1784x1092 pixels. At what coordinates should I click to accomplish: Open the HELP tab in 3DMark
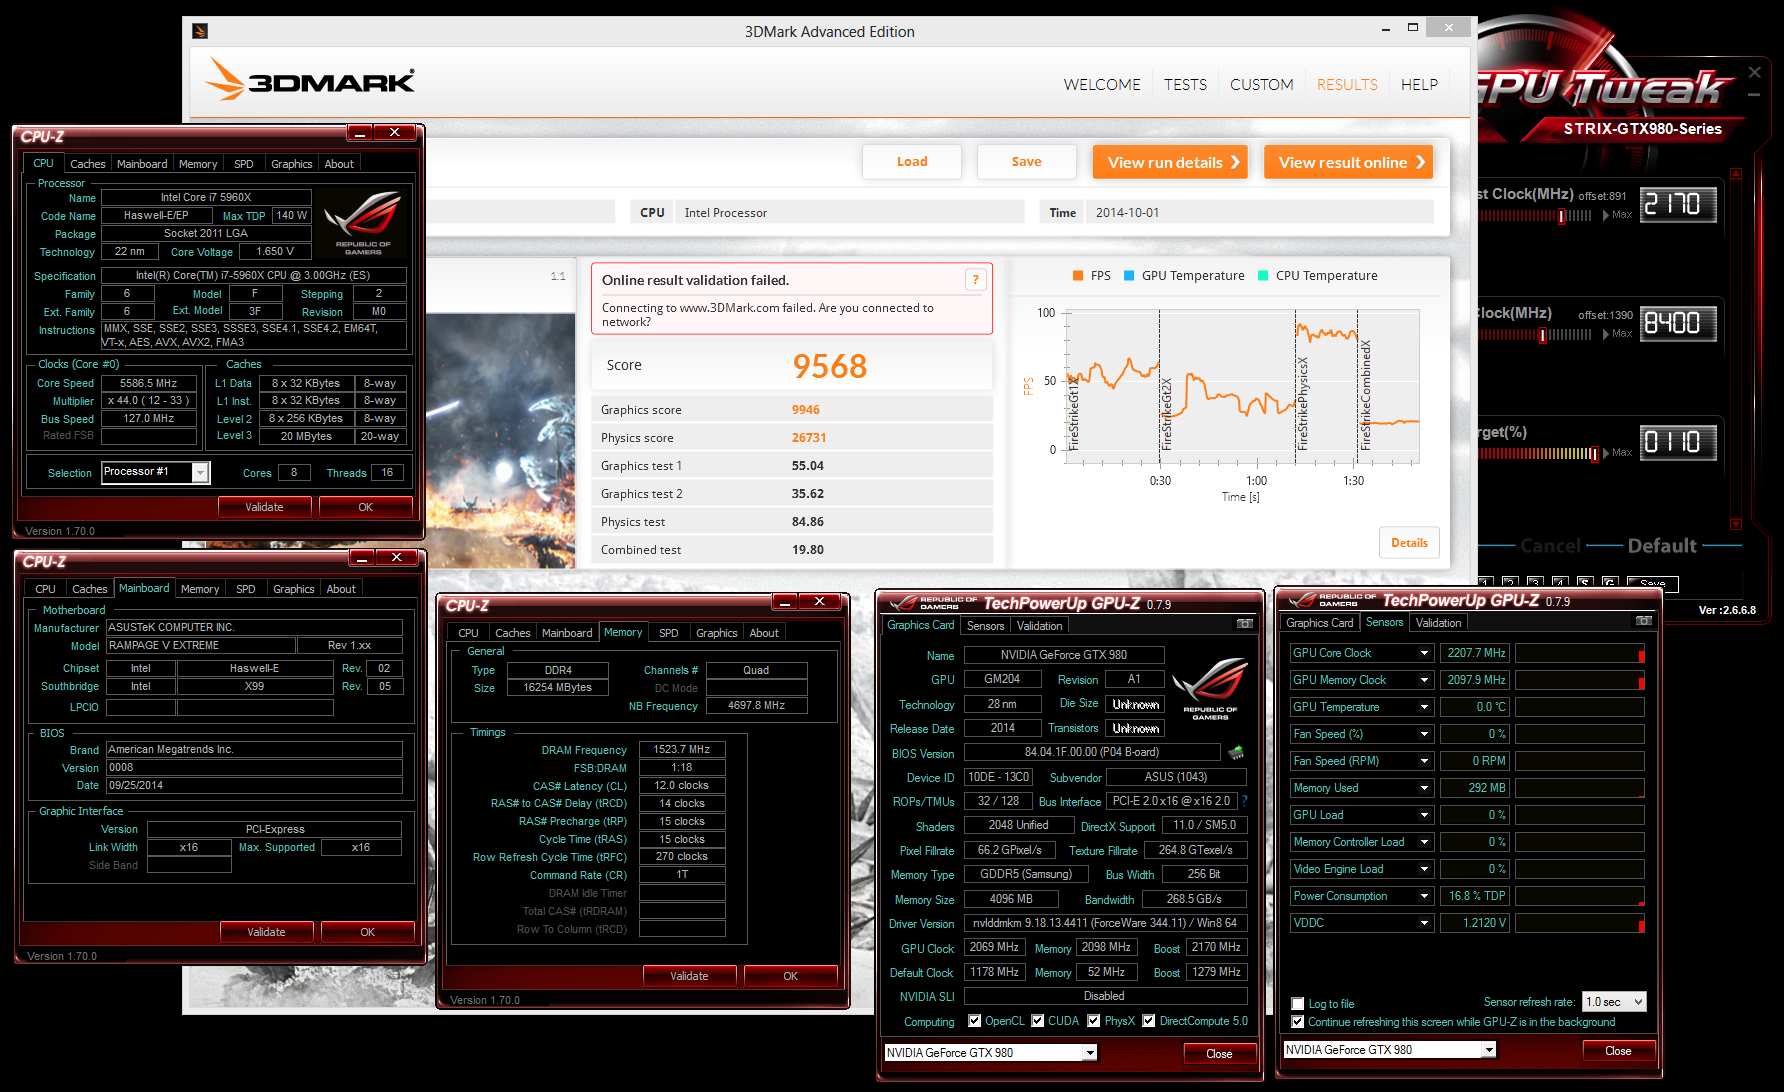tap(1419, 85)
